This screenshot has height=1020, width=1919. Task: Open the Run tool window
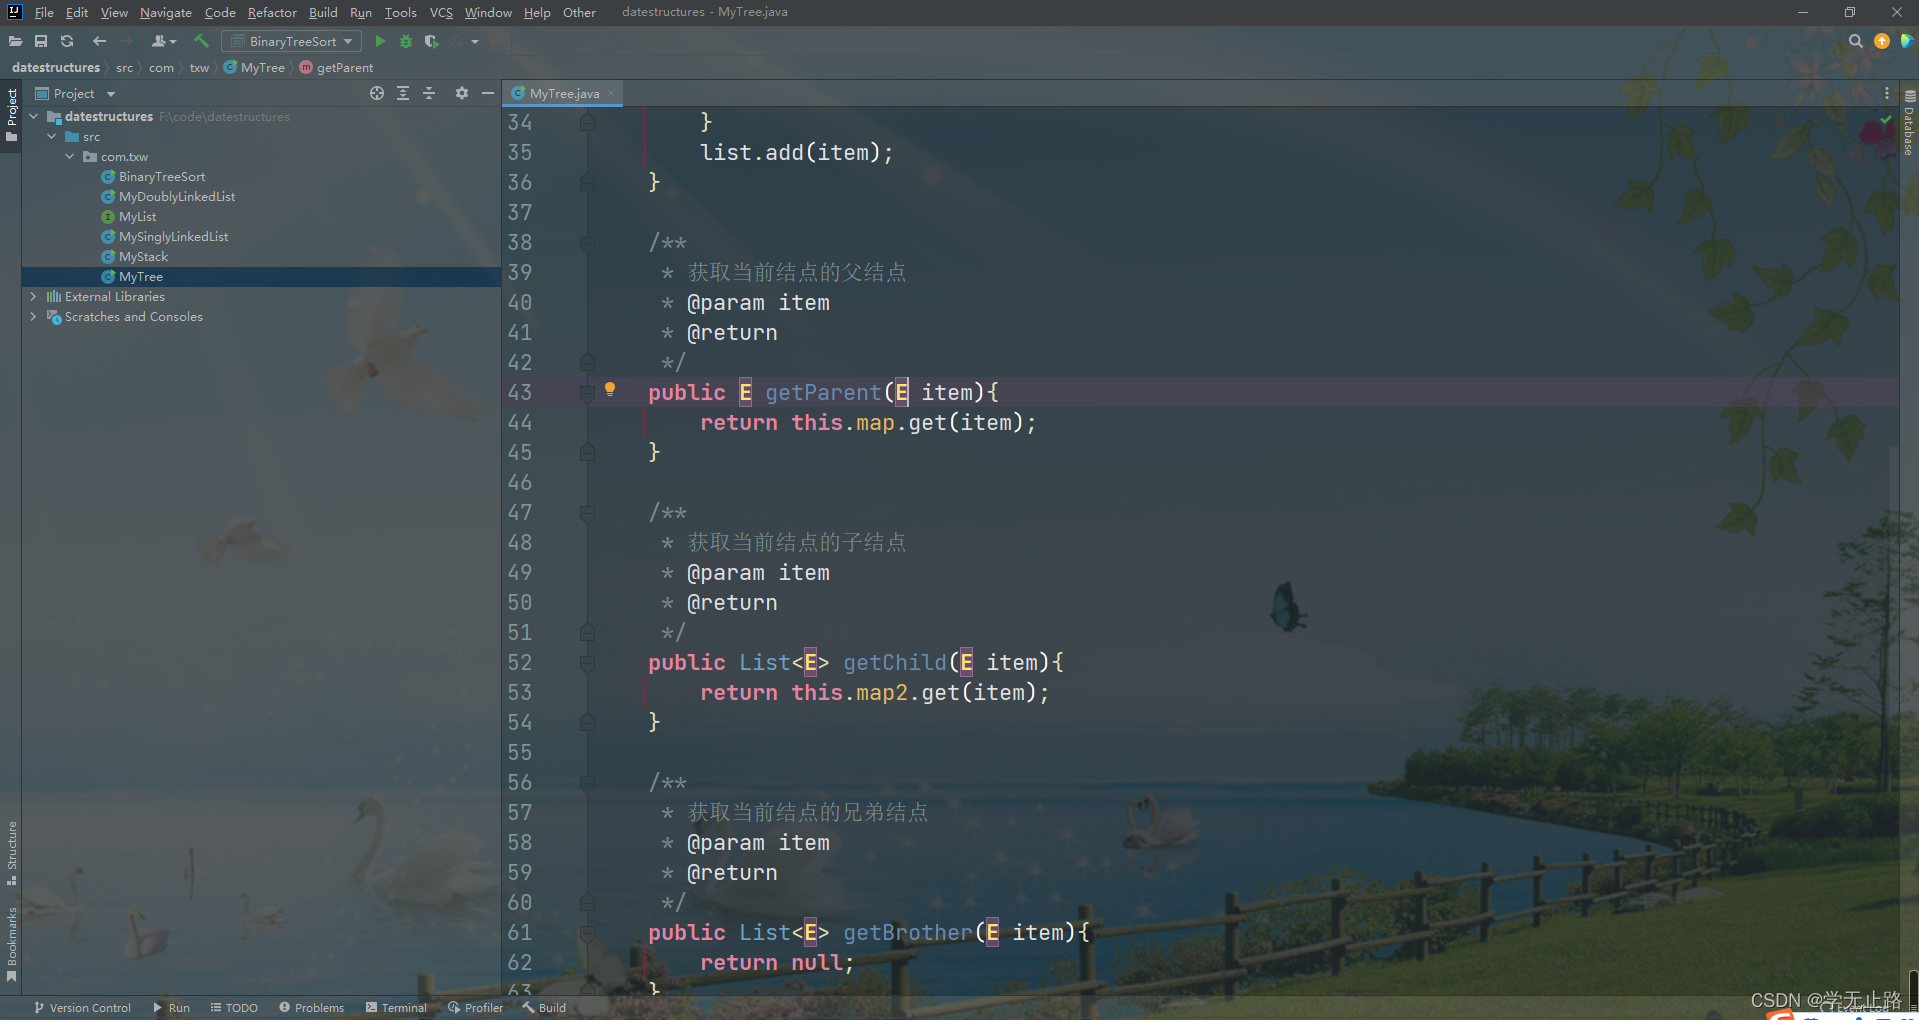(171, 1008)
